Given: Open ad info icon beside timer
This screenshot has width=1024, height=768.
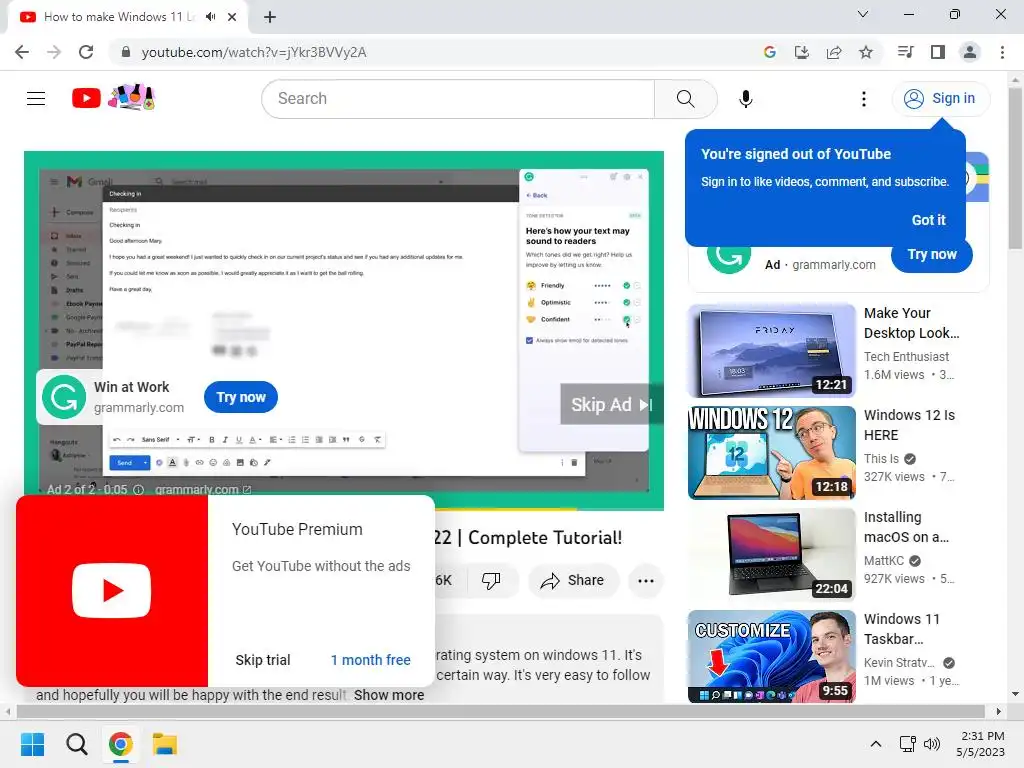Looking at the screenshot, I should 138,490.
